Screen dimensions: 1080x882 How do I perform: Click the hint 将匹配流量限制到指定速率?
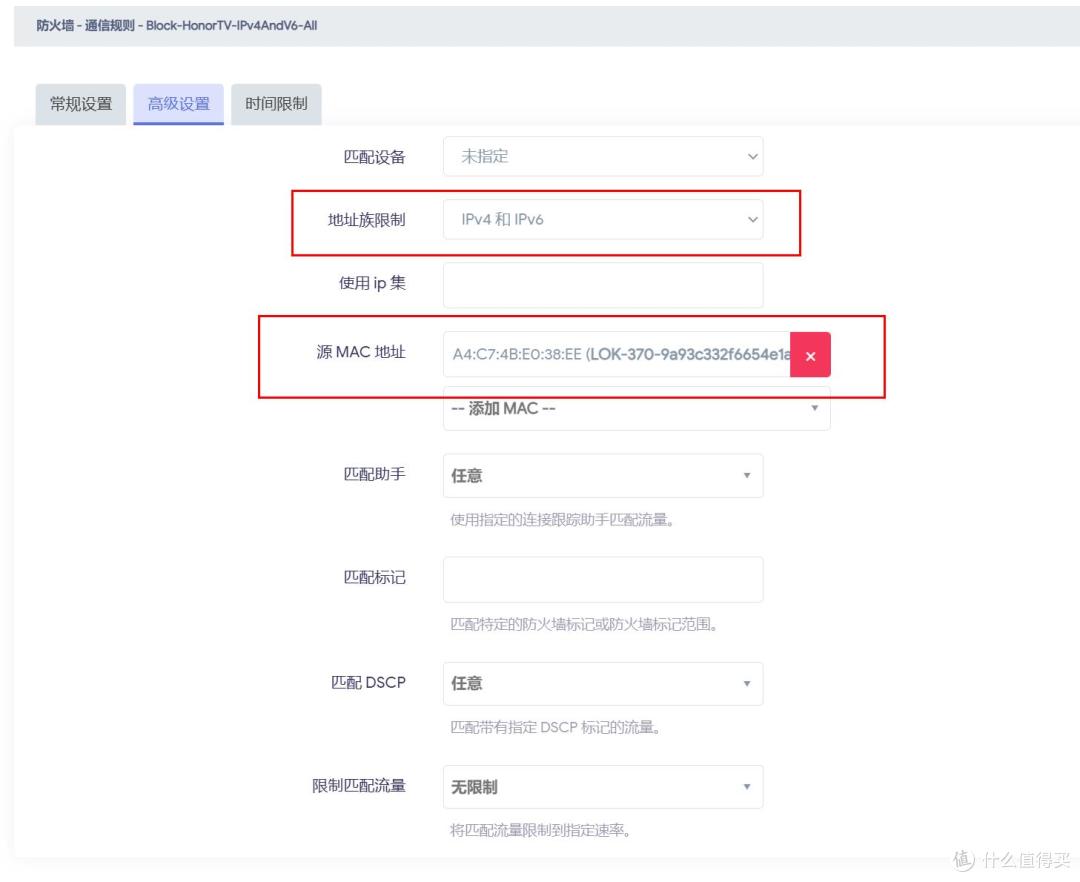point(540,831)
